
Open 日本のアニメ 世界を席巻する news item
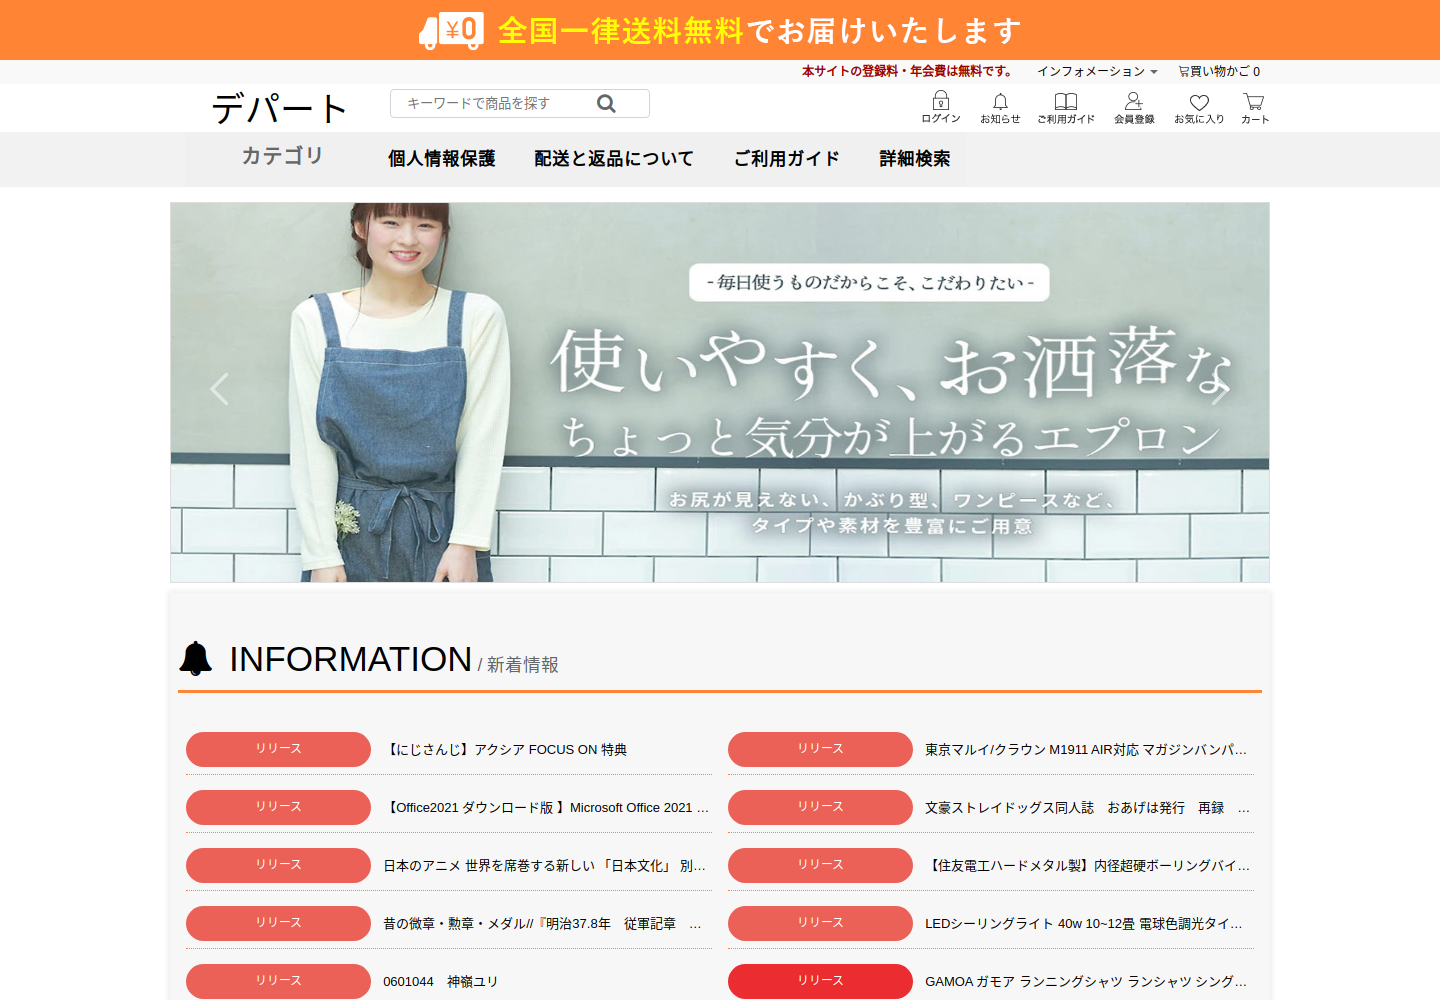pyautogui.click(x=545, y=866)
